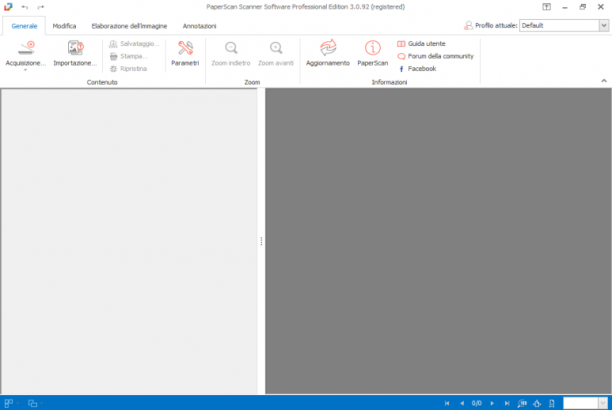
Task: Click the 0/0 page counter
Action: point(477,403)
